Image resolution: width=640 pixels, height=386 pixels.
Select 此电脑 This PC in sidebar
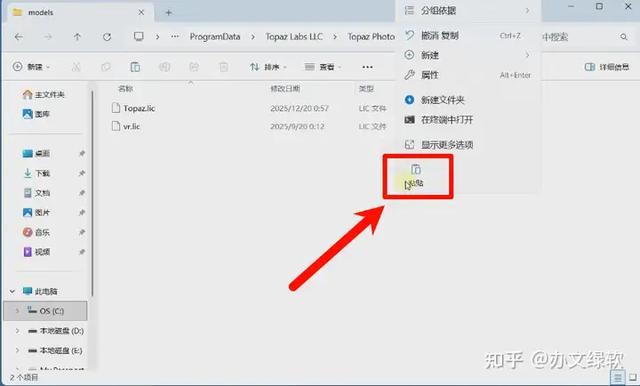coord(40,291)
